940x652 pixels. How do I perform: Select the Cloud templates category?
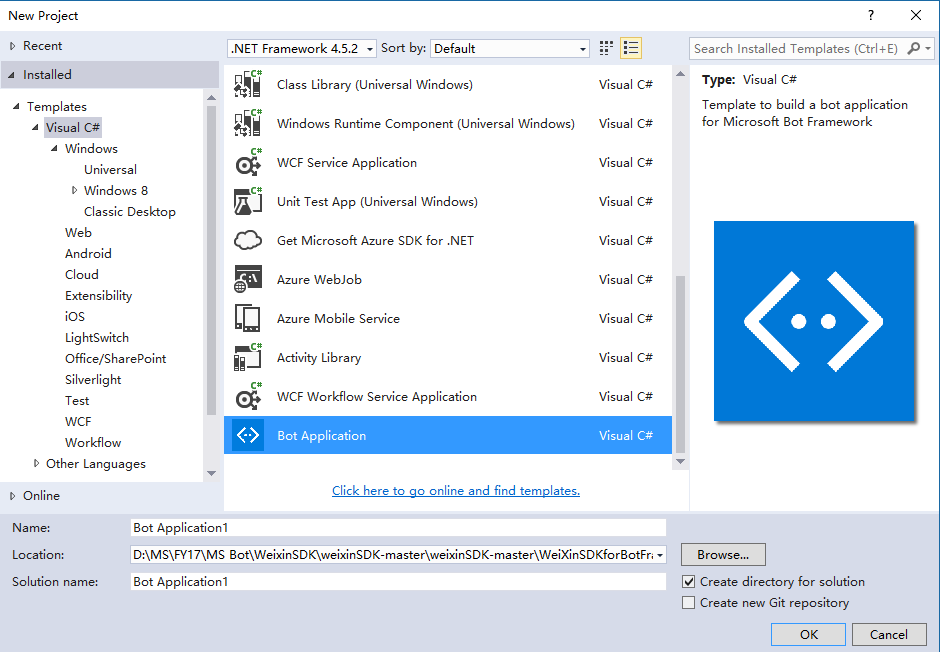click(82, 274)
